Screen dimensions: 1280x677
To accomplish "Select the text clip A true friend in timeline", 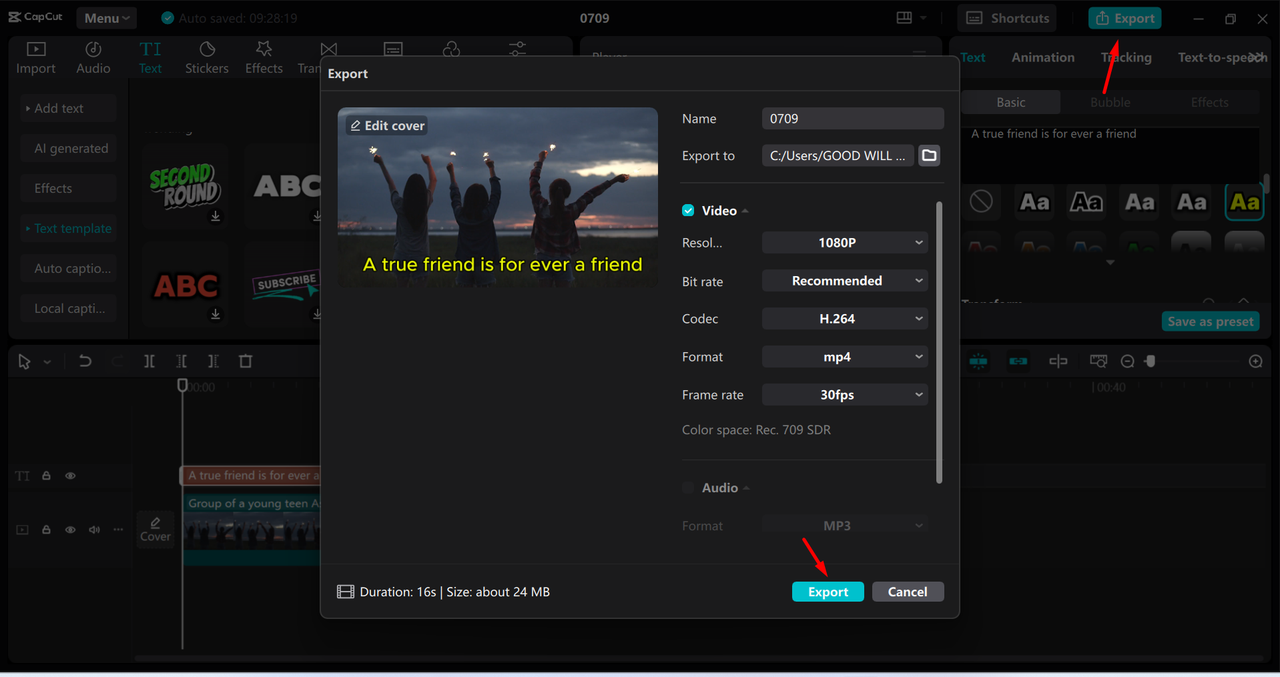I will (x=252, y=476).
